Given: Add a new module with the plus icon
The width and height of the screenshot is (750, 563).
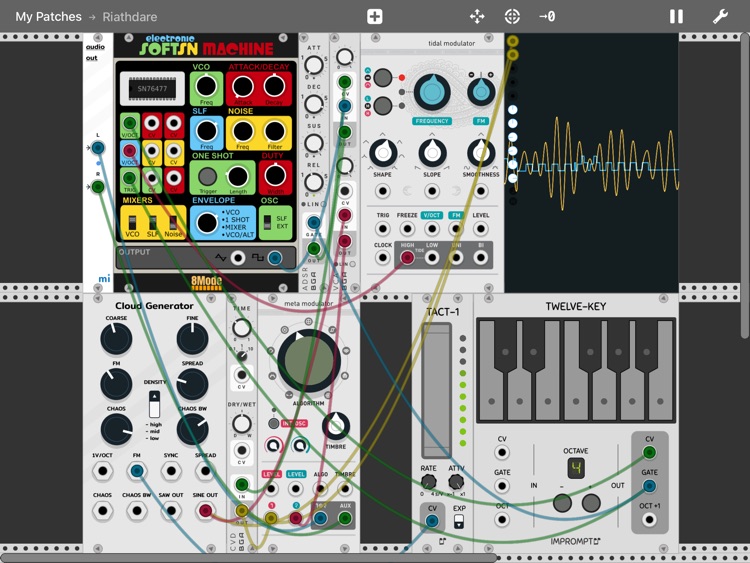Looking at the screenshot, I should (375, 17).
